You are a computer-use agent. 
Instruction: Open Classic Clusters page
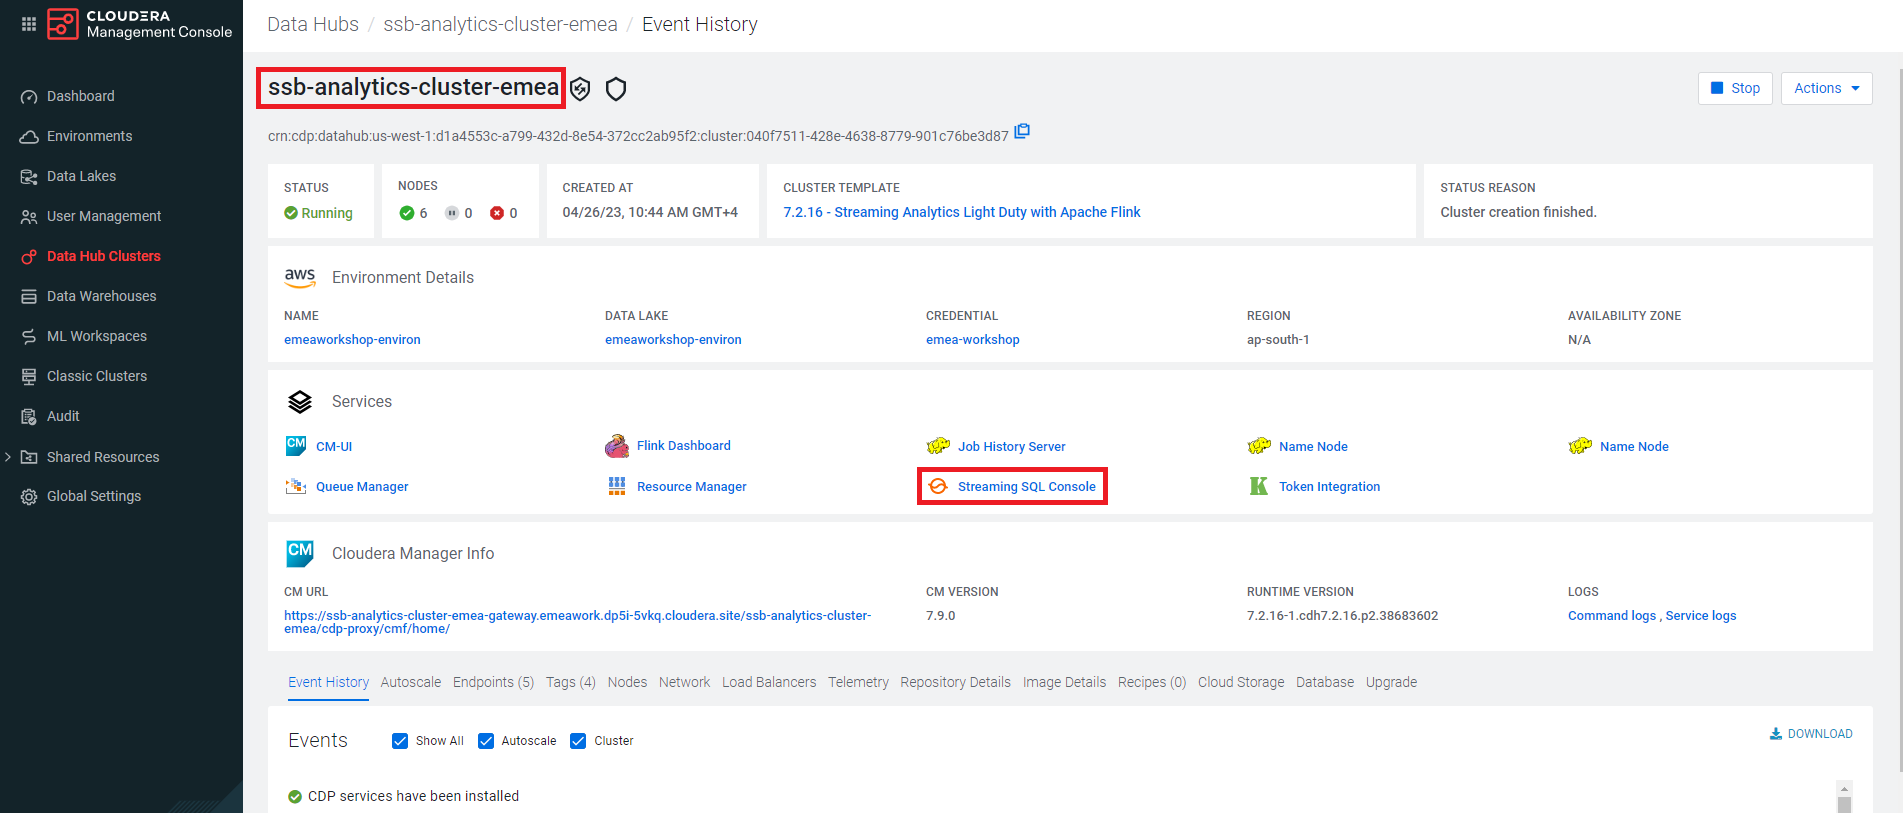pos(97,376)
